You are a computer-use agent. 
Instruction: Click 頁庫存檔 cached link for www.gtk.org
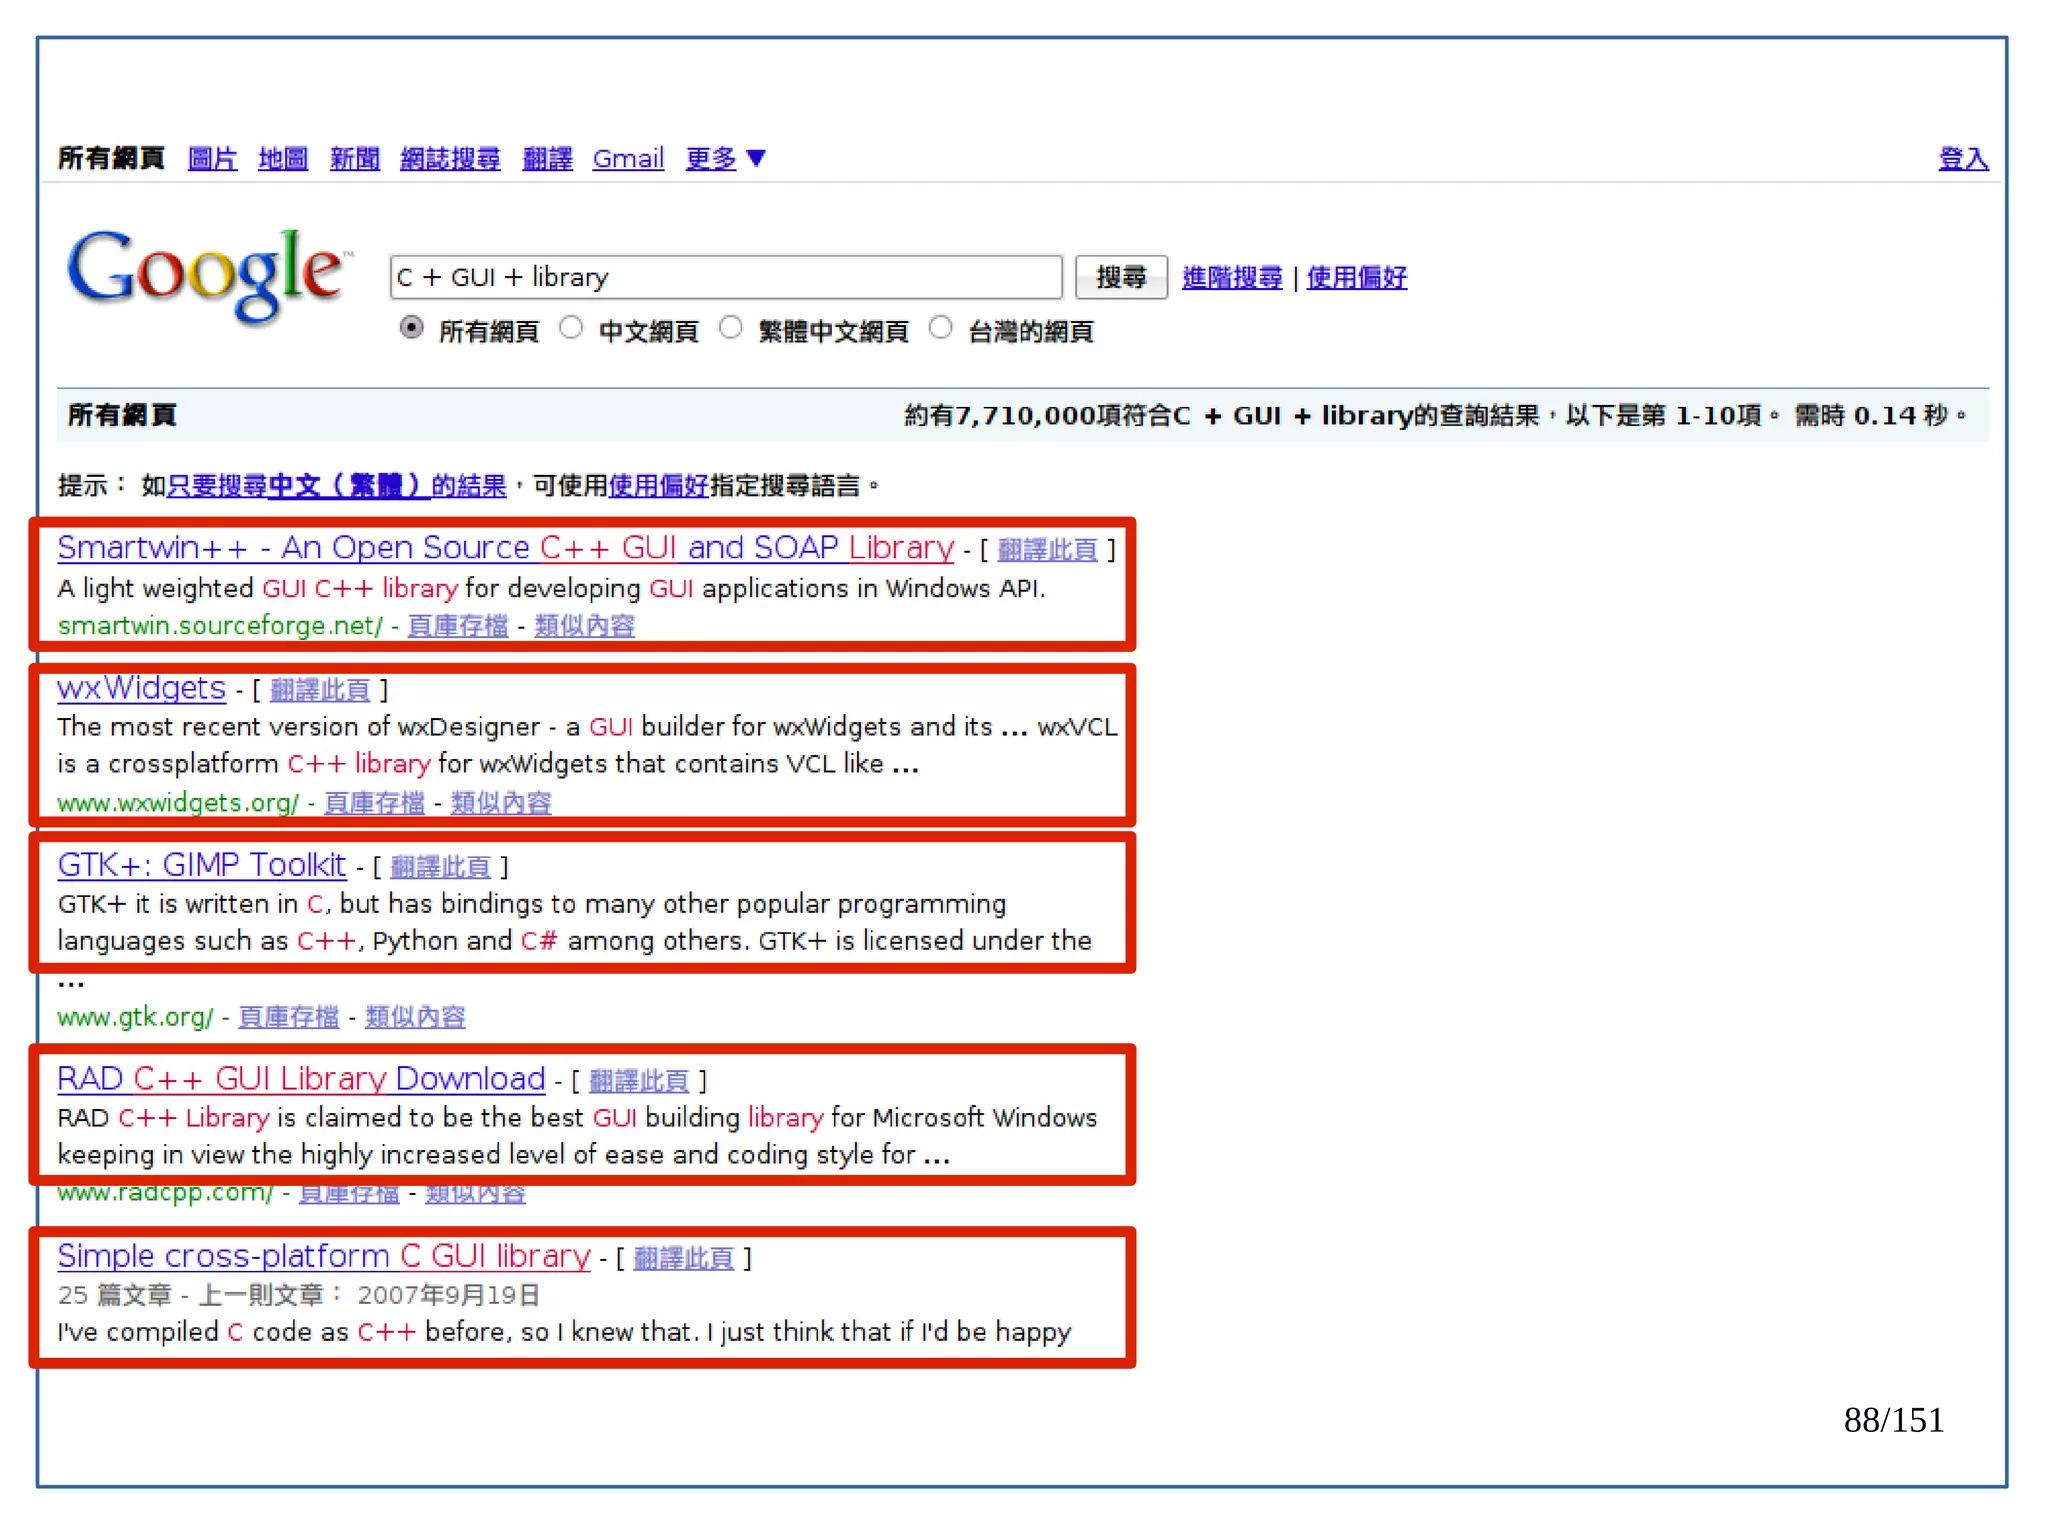click(288, 1017)
